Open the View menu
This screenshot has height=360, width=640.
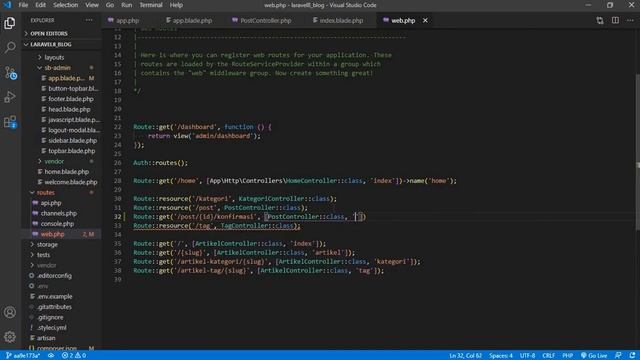coord(92,5)
